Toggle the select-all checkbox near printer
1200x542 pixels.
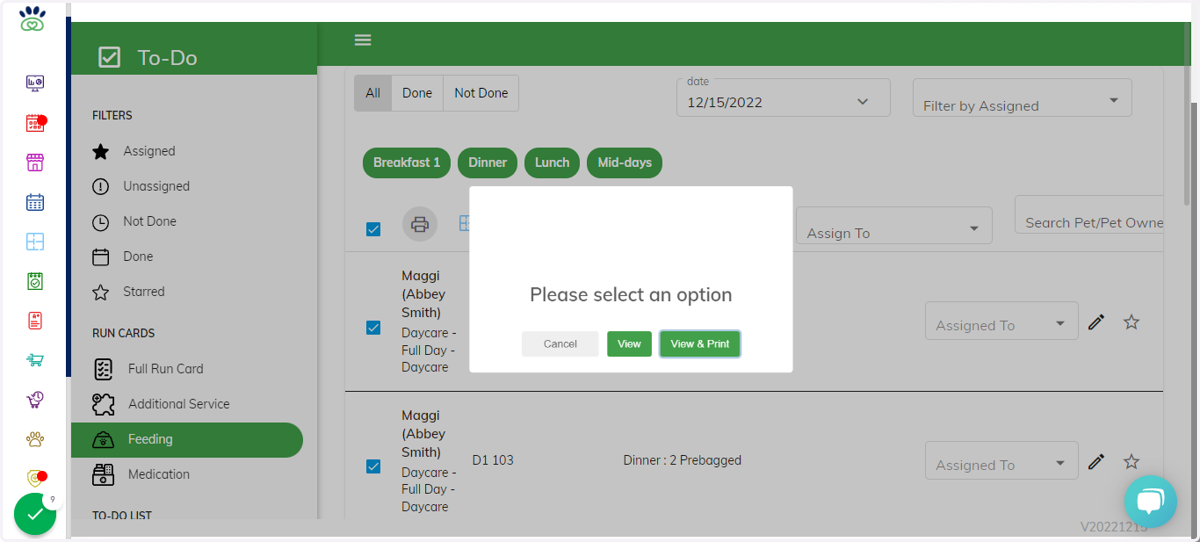pos(373,229)
